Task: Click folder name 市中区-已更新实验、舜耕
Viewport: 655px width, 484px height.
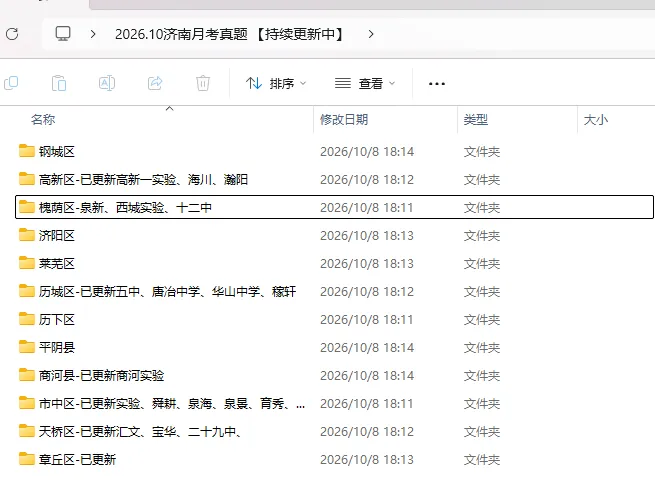Action: click(172, 403)
